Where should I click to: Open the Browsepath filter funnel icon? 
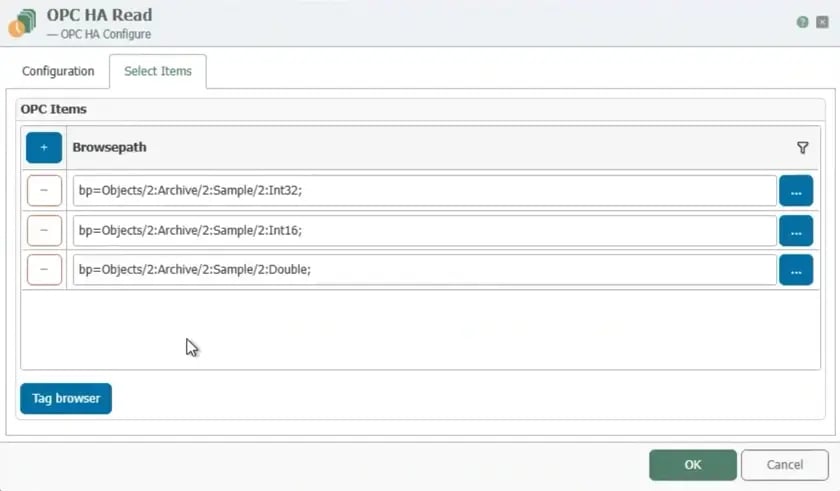[x=802, y=148]
